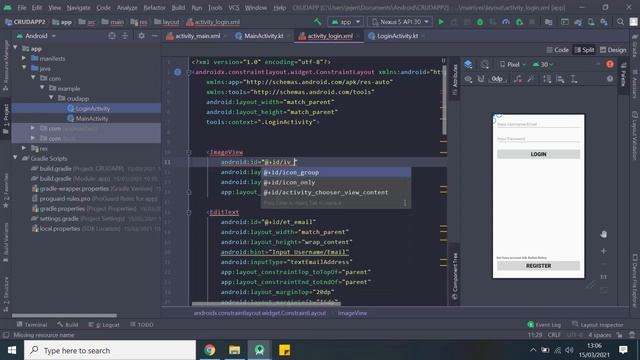The image size is (640, 360).
Task: Open API version 30 dropdown in preview
Action: coord(543,64)
